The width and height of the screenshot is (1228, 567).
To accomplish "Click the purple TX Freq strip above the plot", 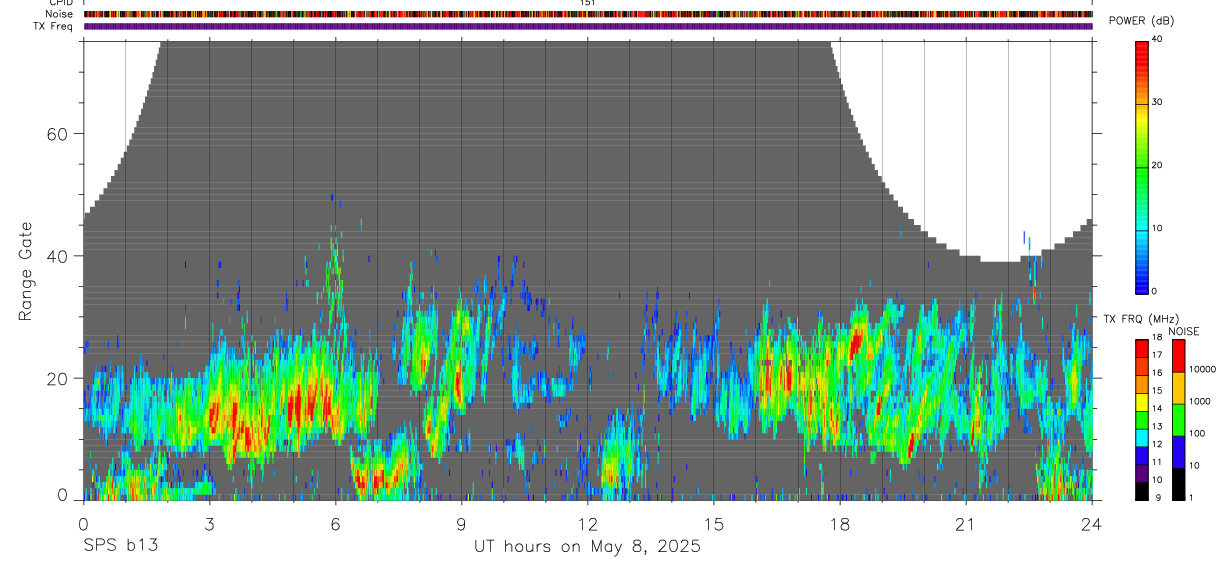I will tap(588, 26).
